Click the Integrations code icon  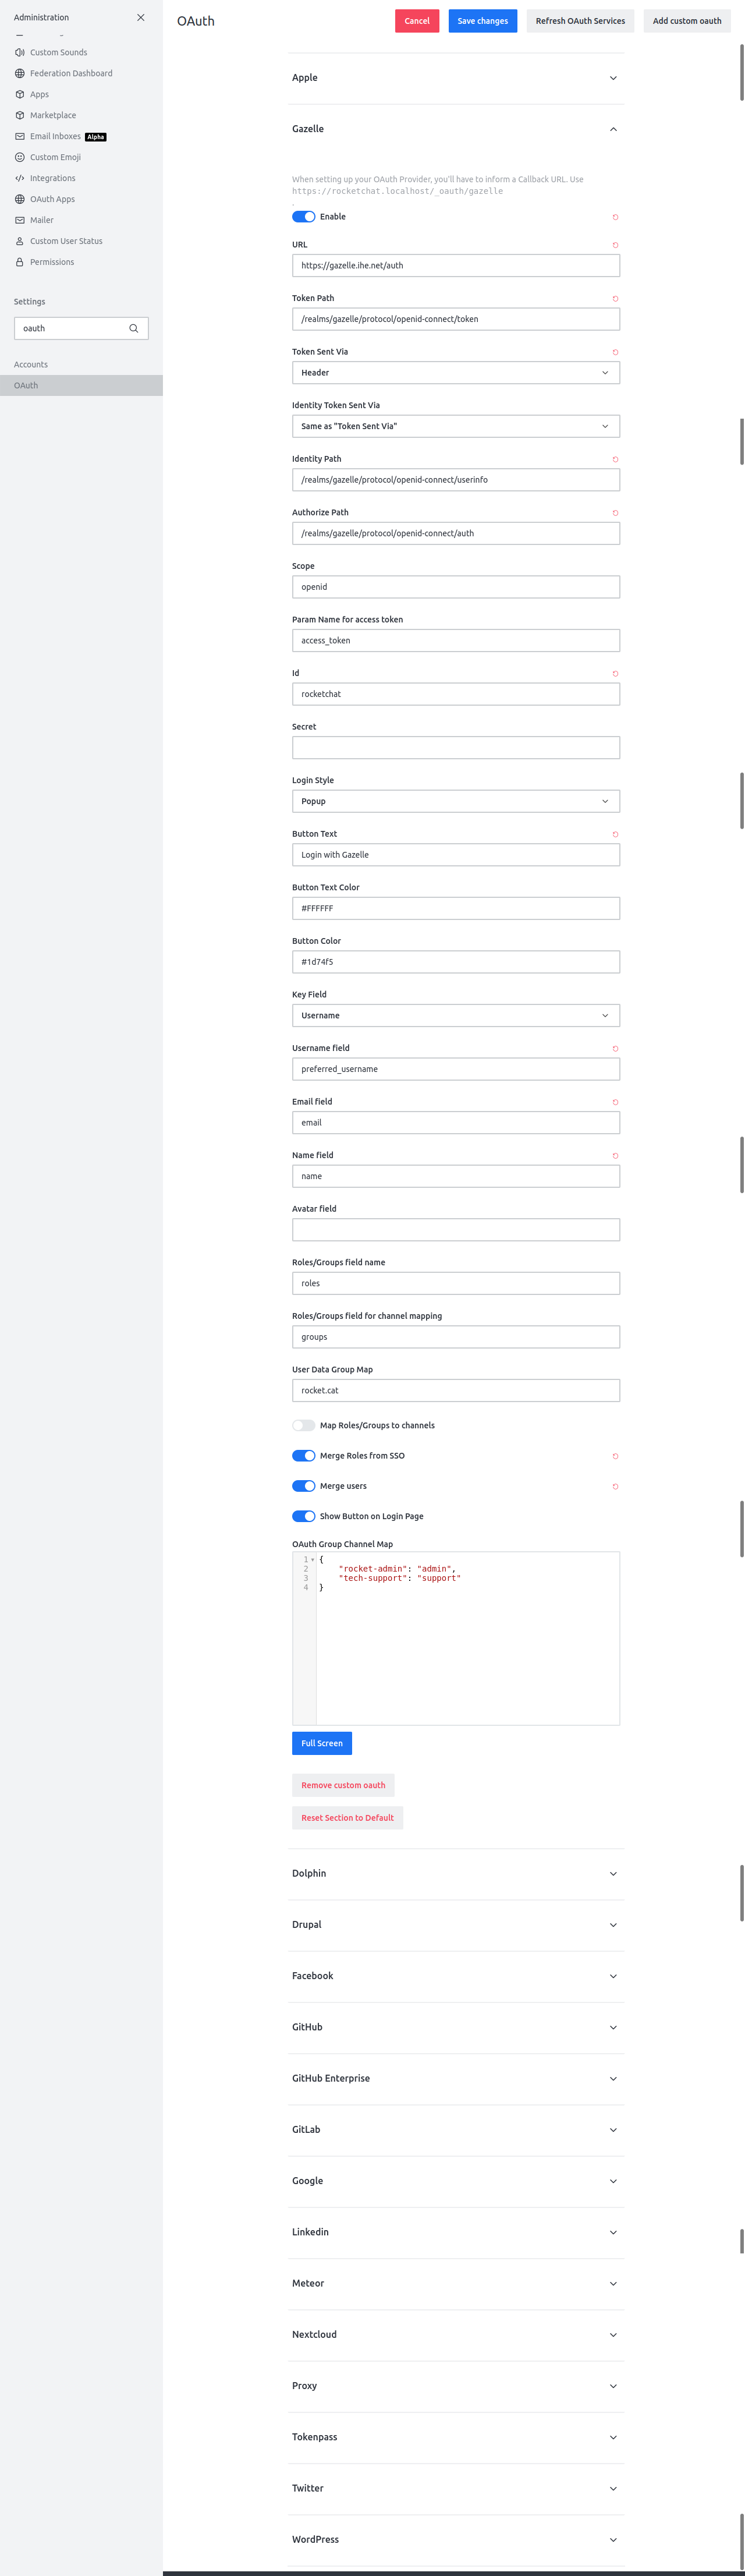click(x=20, y=178)
